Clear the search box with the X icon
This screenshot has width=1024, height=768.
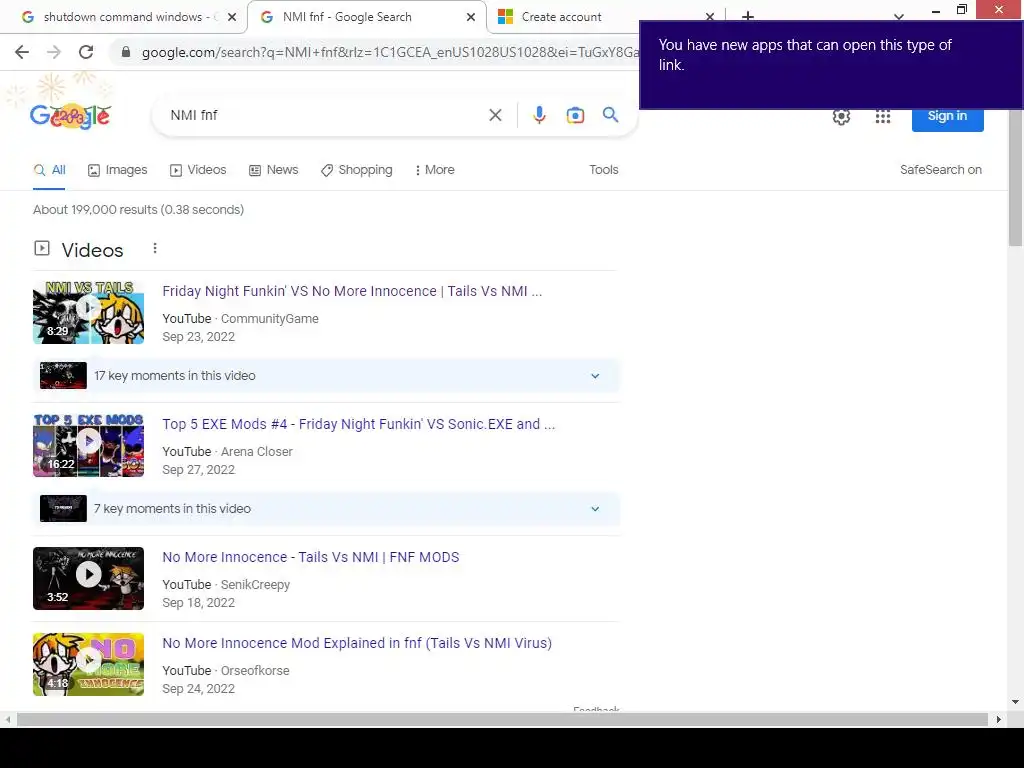(495, 116)
